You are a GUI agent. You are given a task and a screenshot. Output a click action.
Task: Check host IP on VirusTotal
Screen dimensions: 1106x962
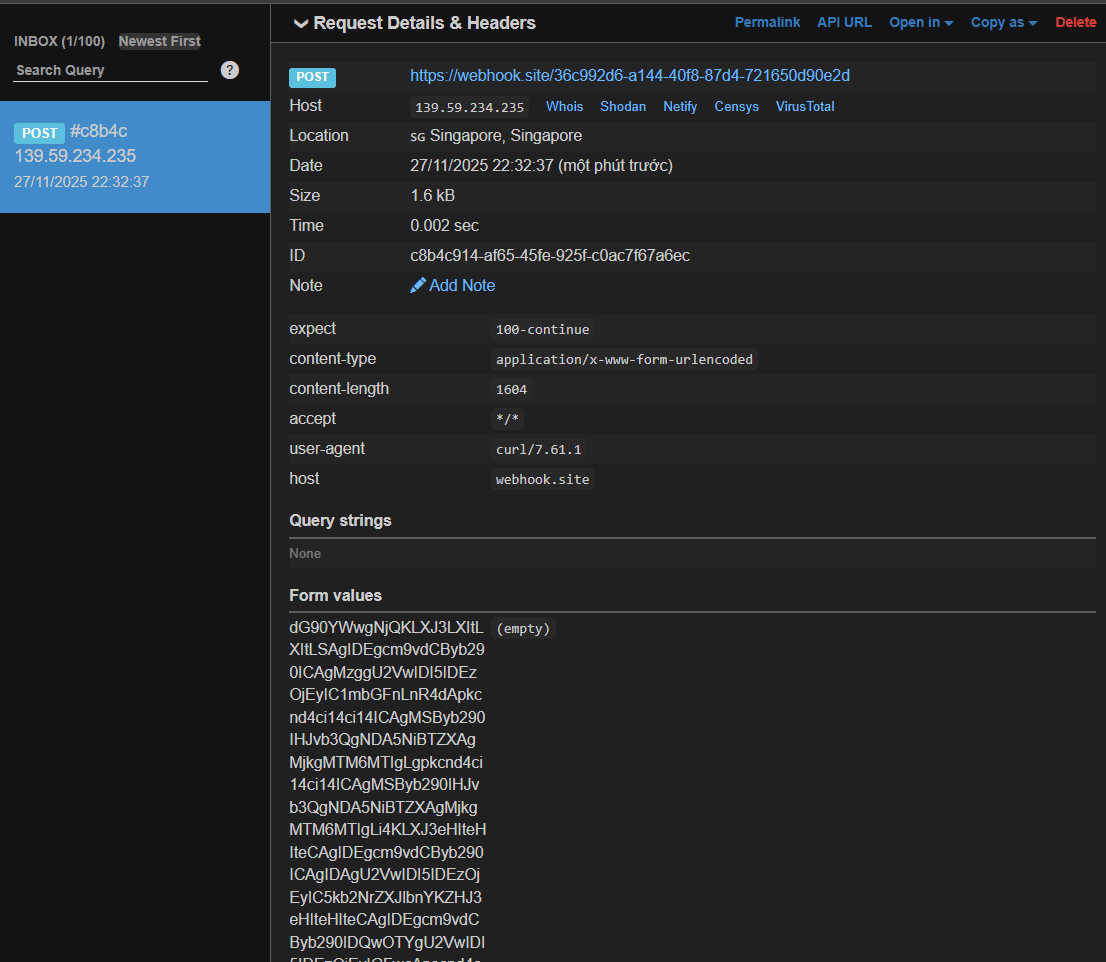(x=804, y=107)
